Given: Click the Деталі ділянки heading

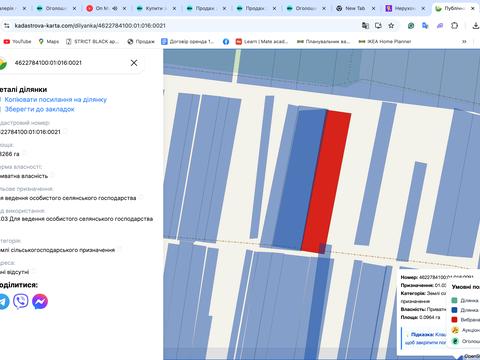Looking at the screenshot, I should (x=23, y=89).
